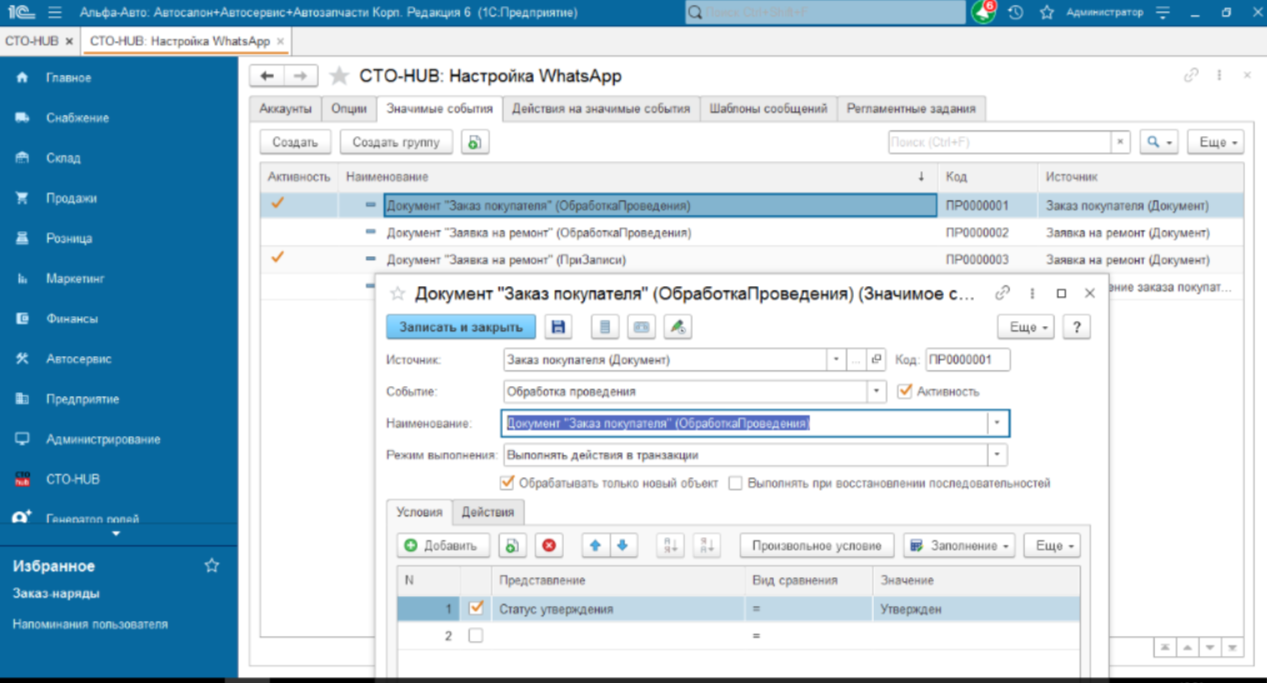Clear the list search field with the x
The height and width of the screenshot is (683, 1267).
[1120, 142]
